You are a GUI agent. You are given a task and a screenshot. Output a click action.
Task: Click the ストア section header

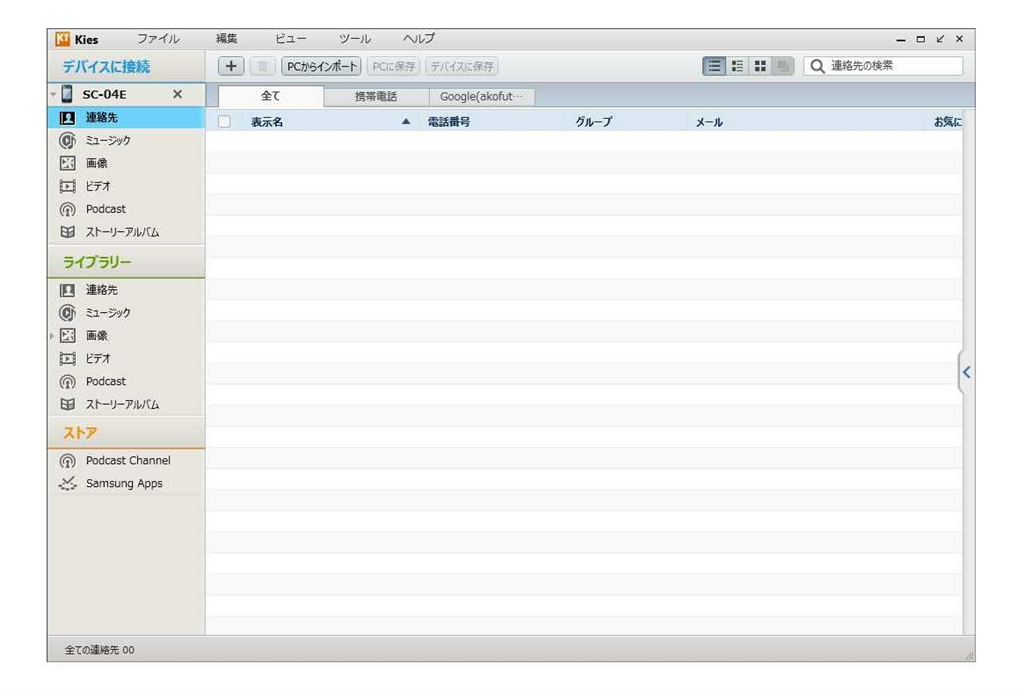coord(126,433)
